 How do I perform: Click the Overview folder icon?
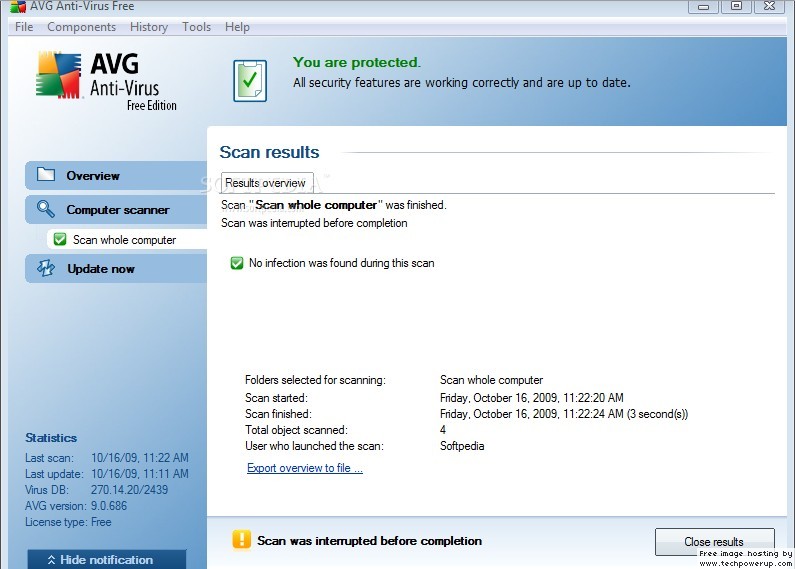[x=46, y=175]
